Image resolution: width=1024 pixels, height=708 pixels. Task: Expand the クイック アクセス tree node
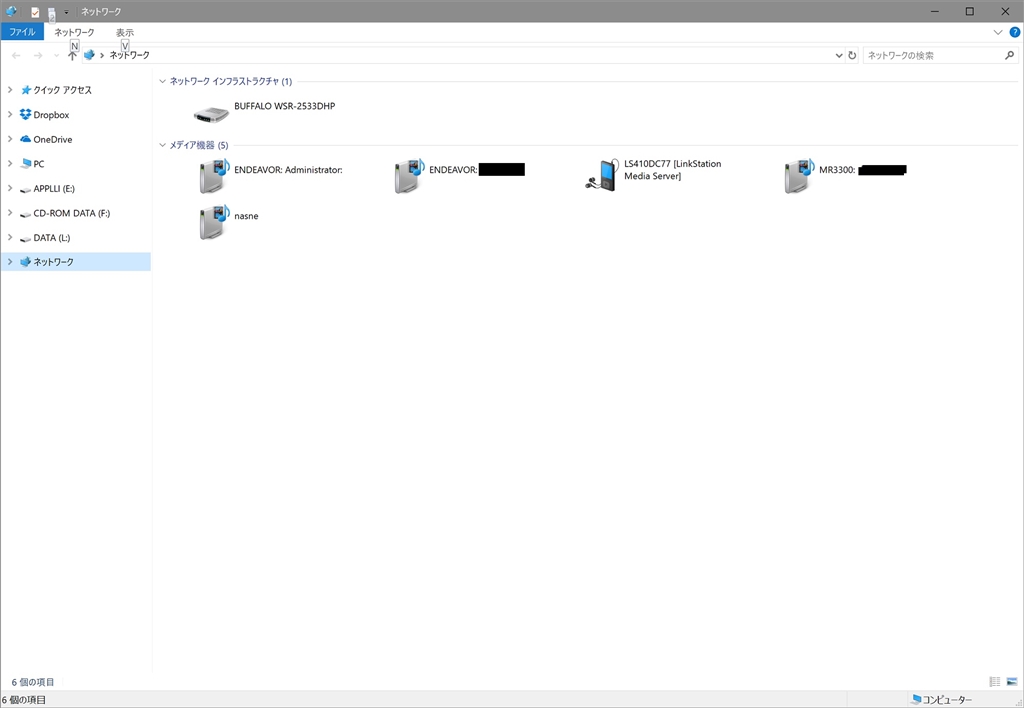pos(10,89)
